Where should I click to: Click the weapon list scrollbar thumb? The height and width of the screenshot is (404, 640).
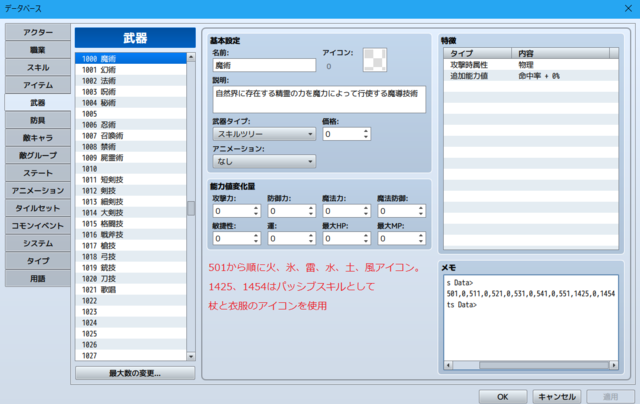point(191,208)
